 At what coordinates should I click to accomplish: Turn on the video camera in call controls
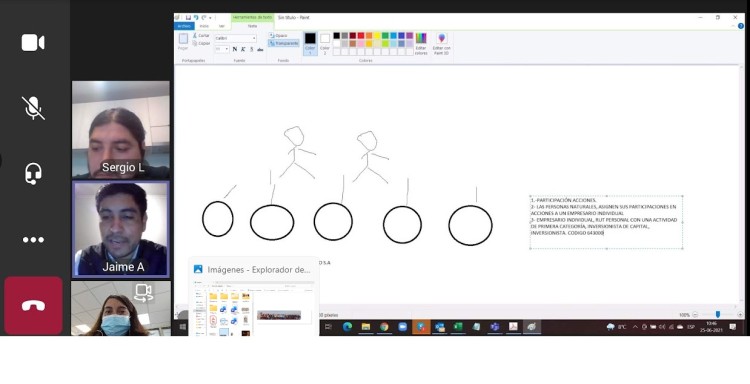coord(33,43)
